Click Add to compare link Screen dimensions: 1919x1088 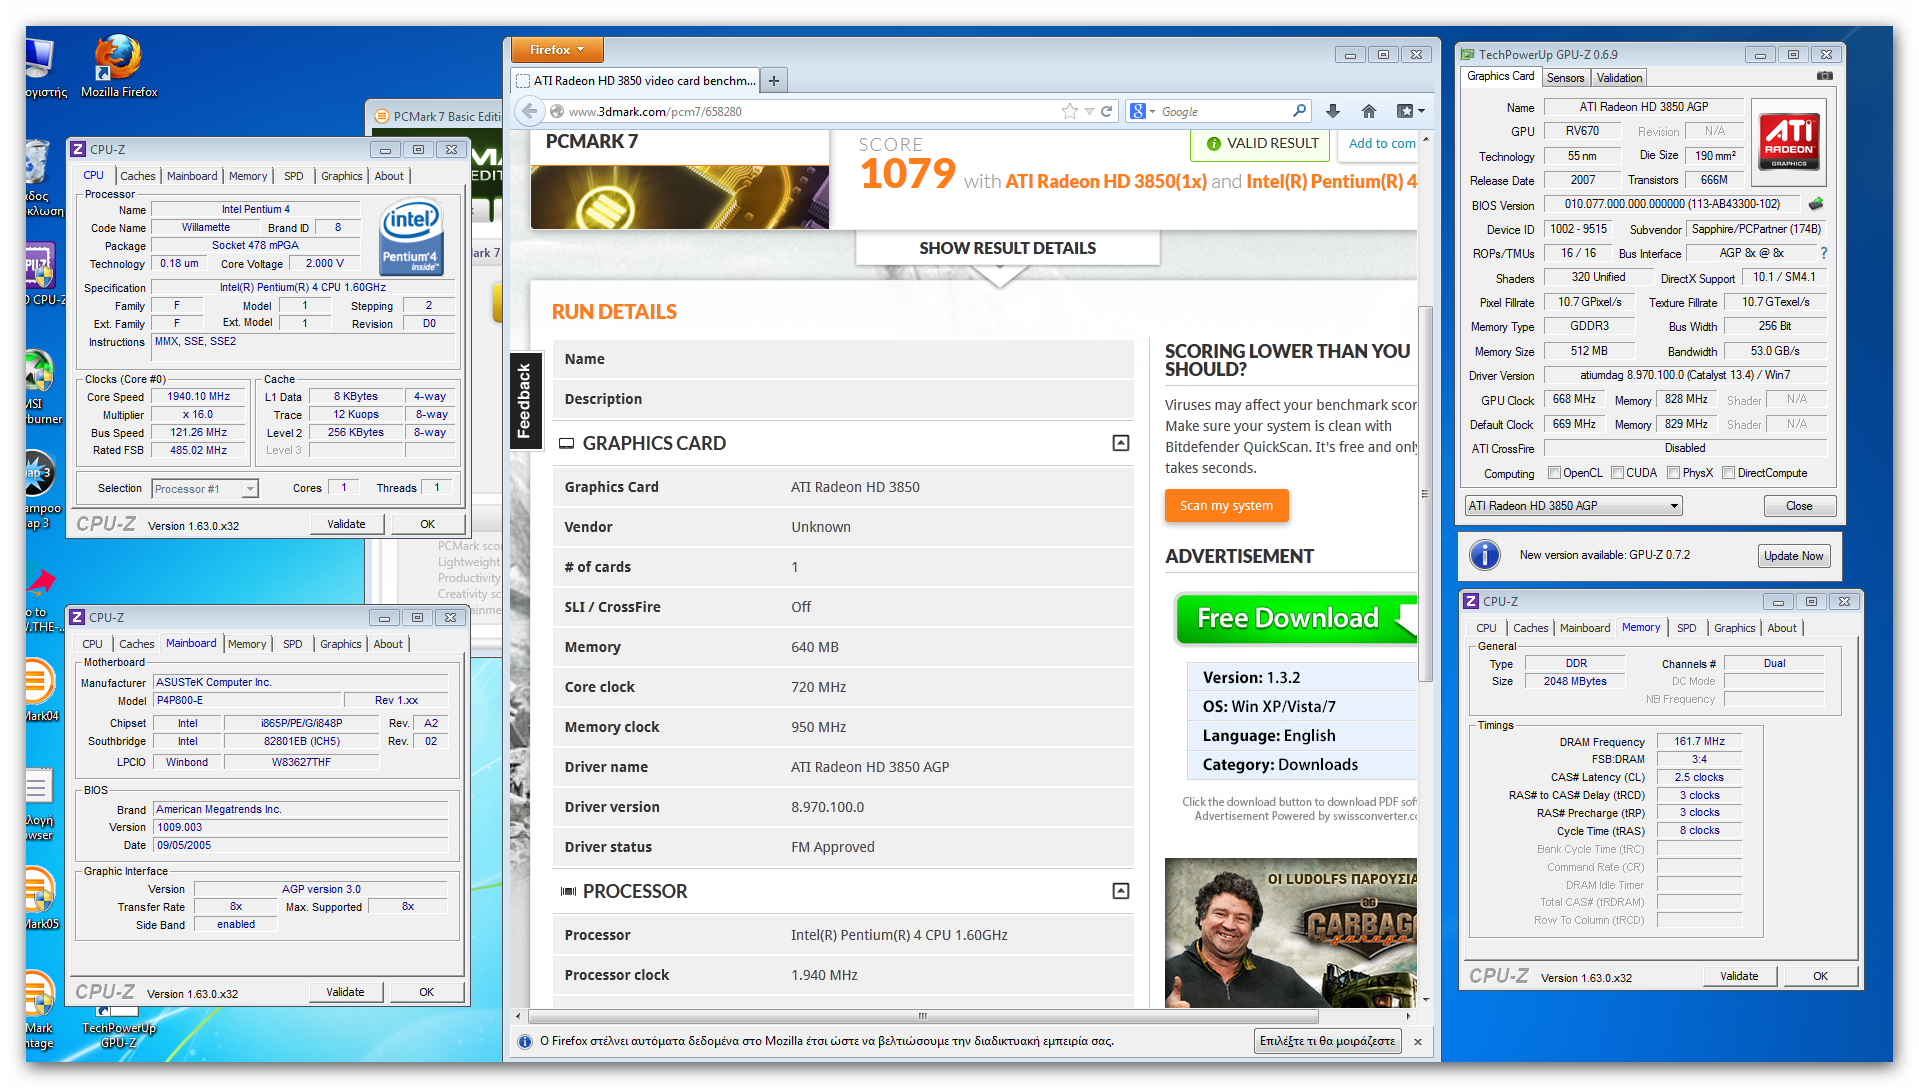[1381, 144]
